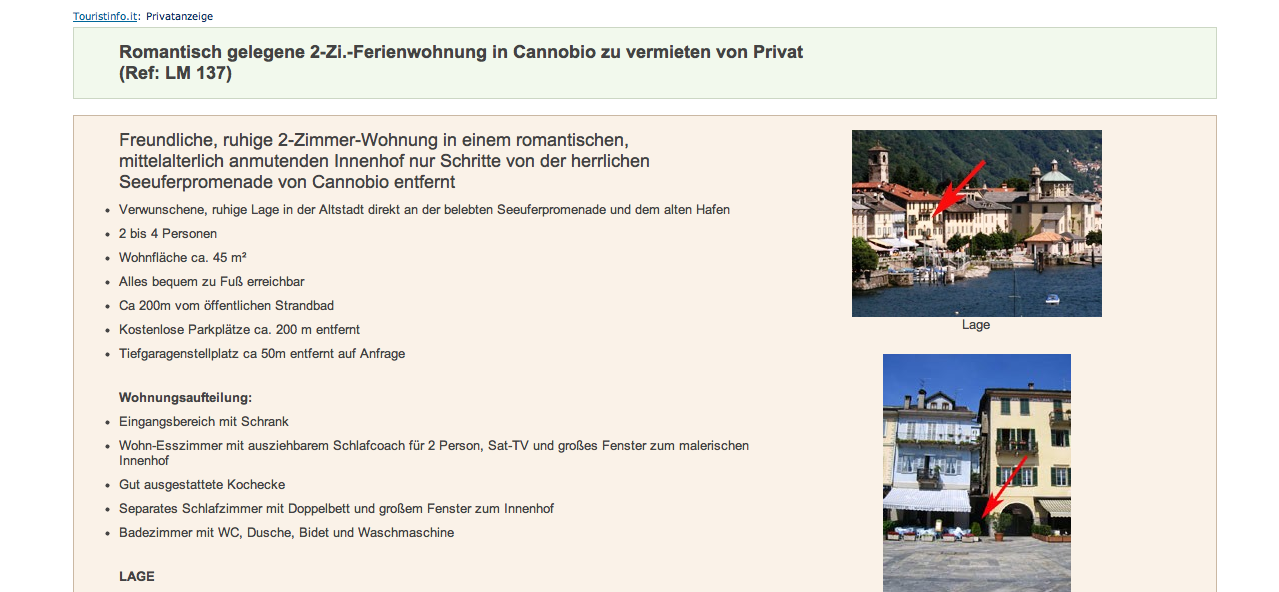This screenshot has height=592, width=1279.
Task: Open the Touristinfo.it breadcrumb link
Action: click(105, 16)
